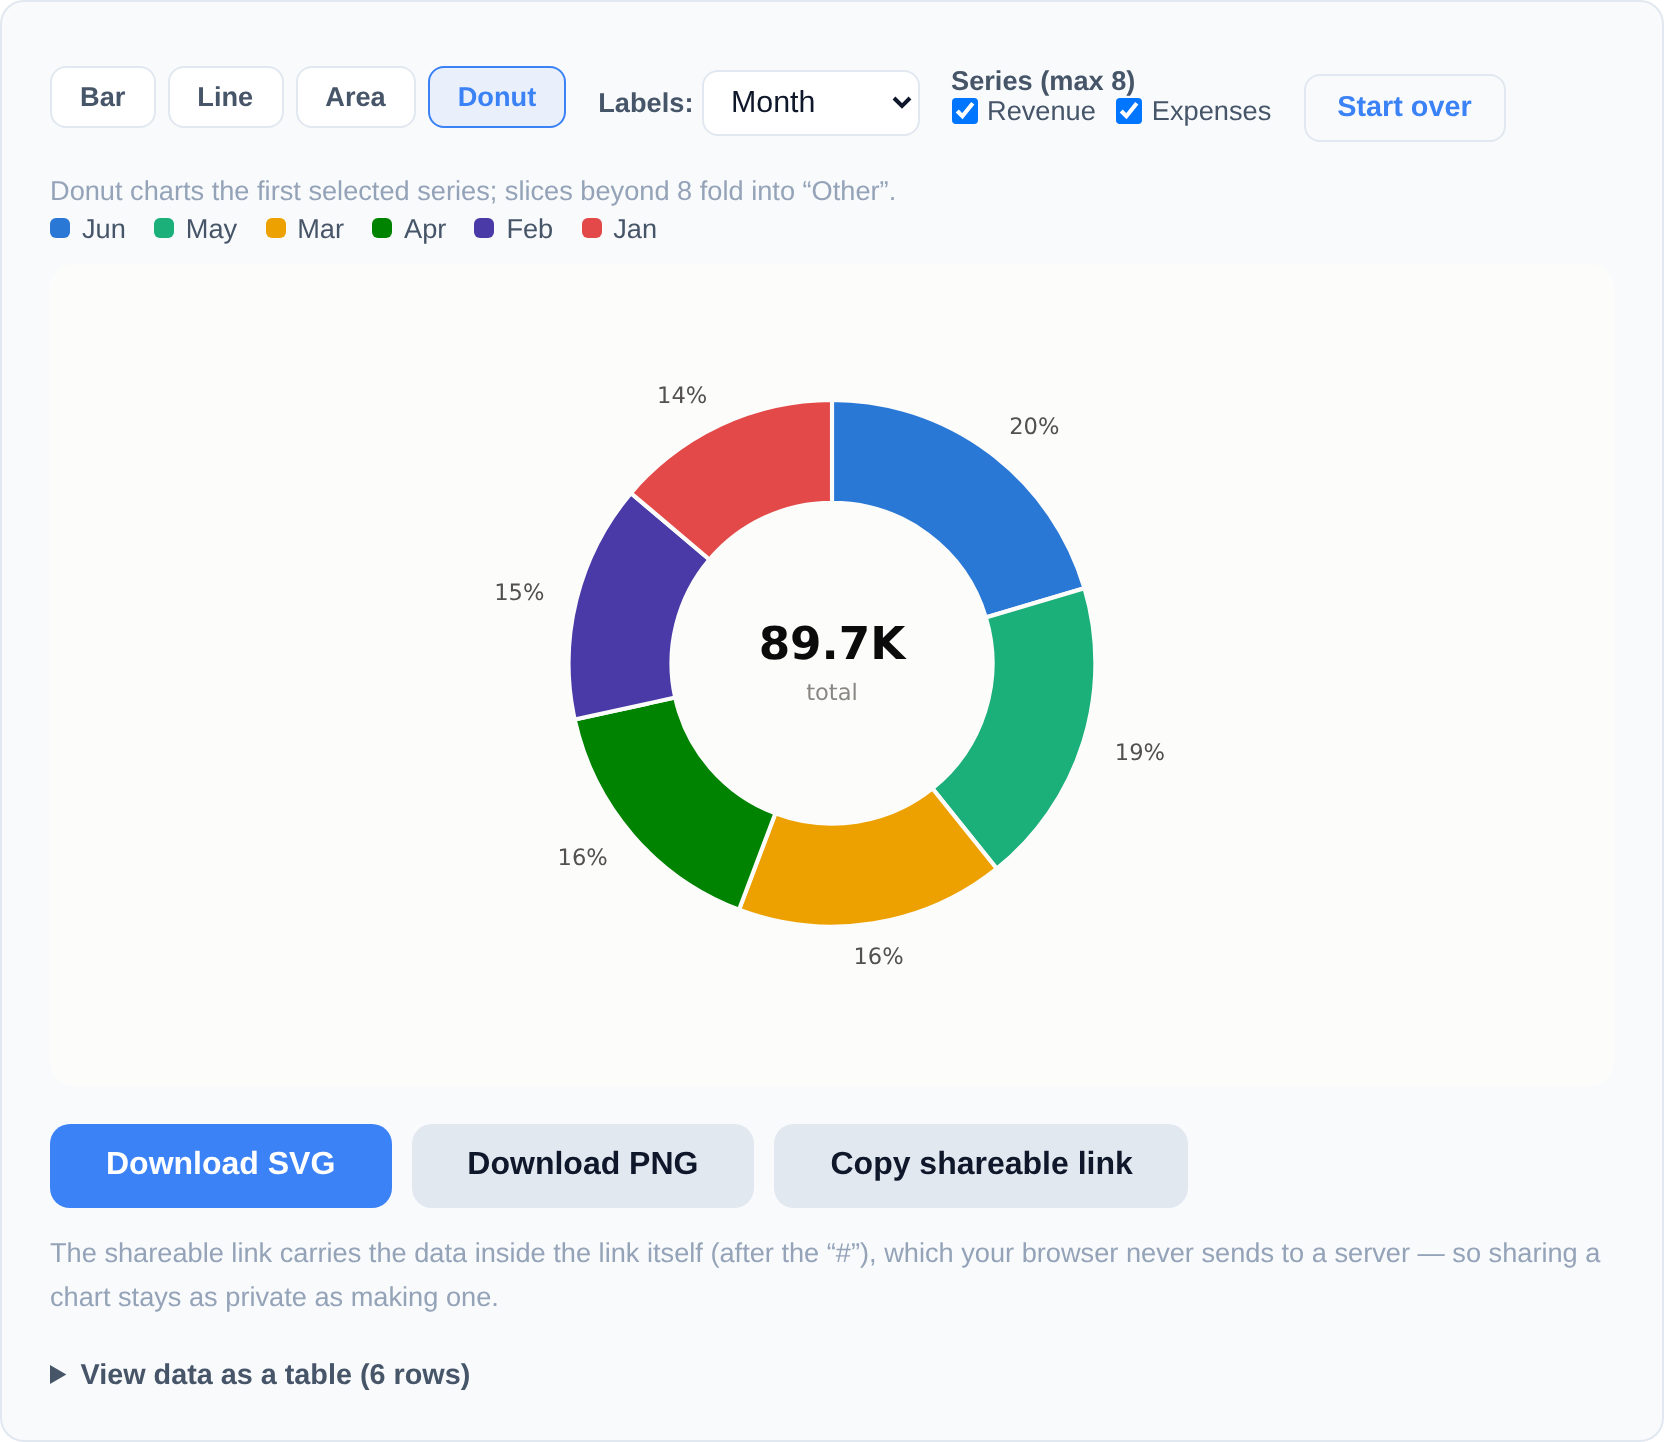Uncheck the Expenses series checkbox

1129,111
